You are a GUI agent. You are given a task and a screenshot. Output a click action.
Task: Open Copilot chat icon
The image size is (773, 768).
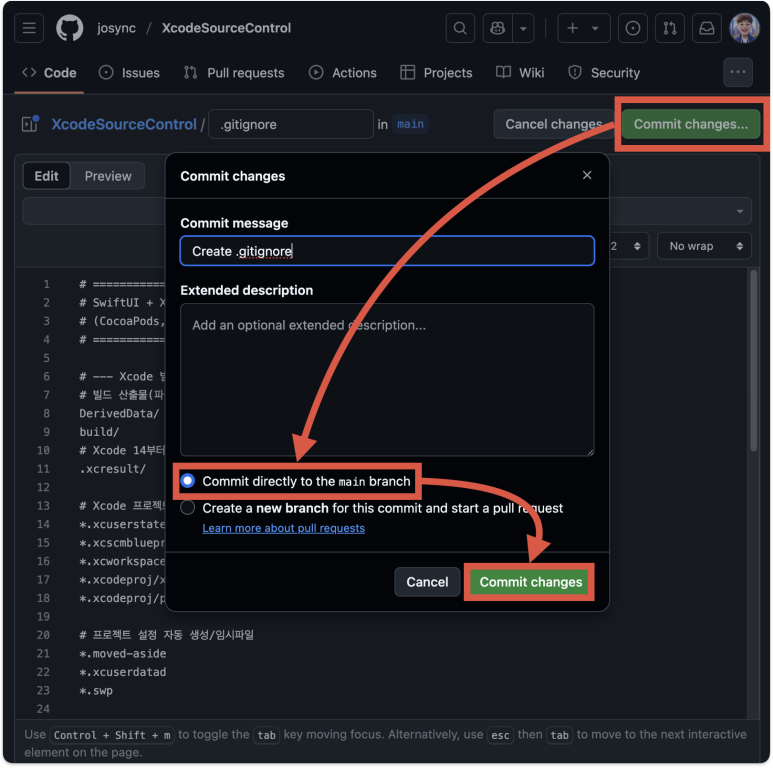coord(497,28)
